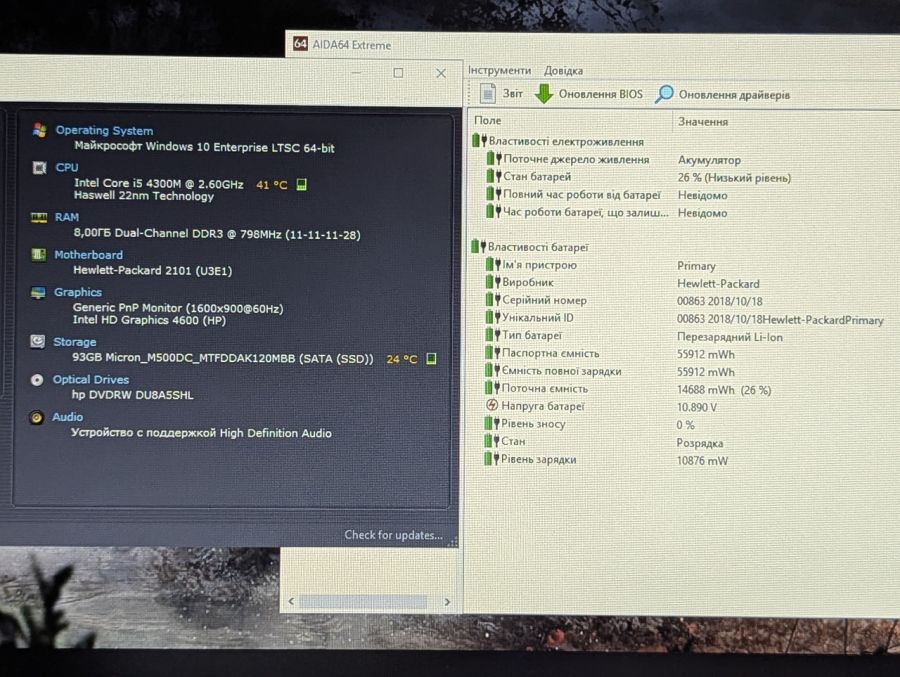900x677 pixels.
Task: Select the hp DVDRW DU8A5SHL entry
Action: pyautogui.click(x=133, y=395)
